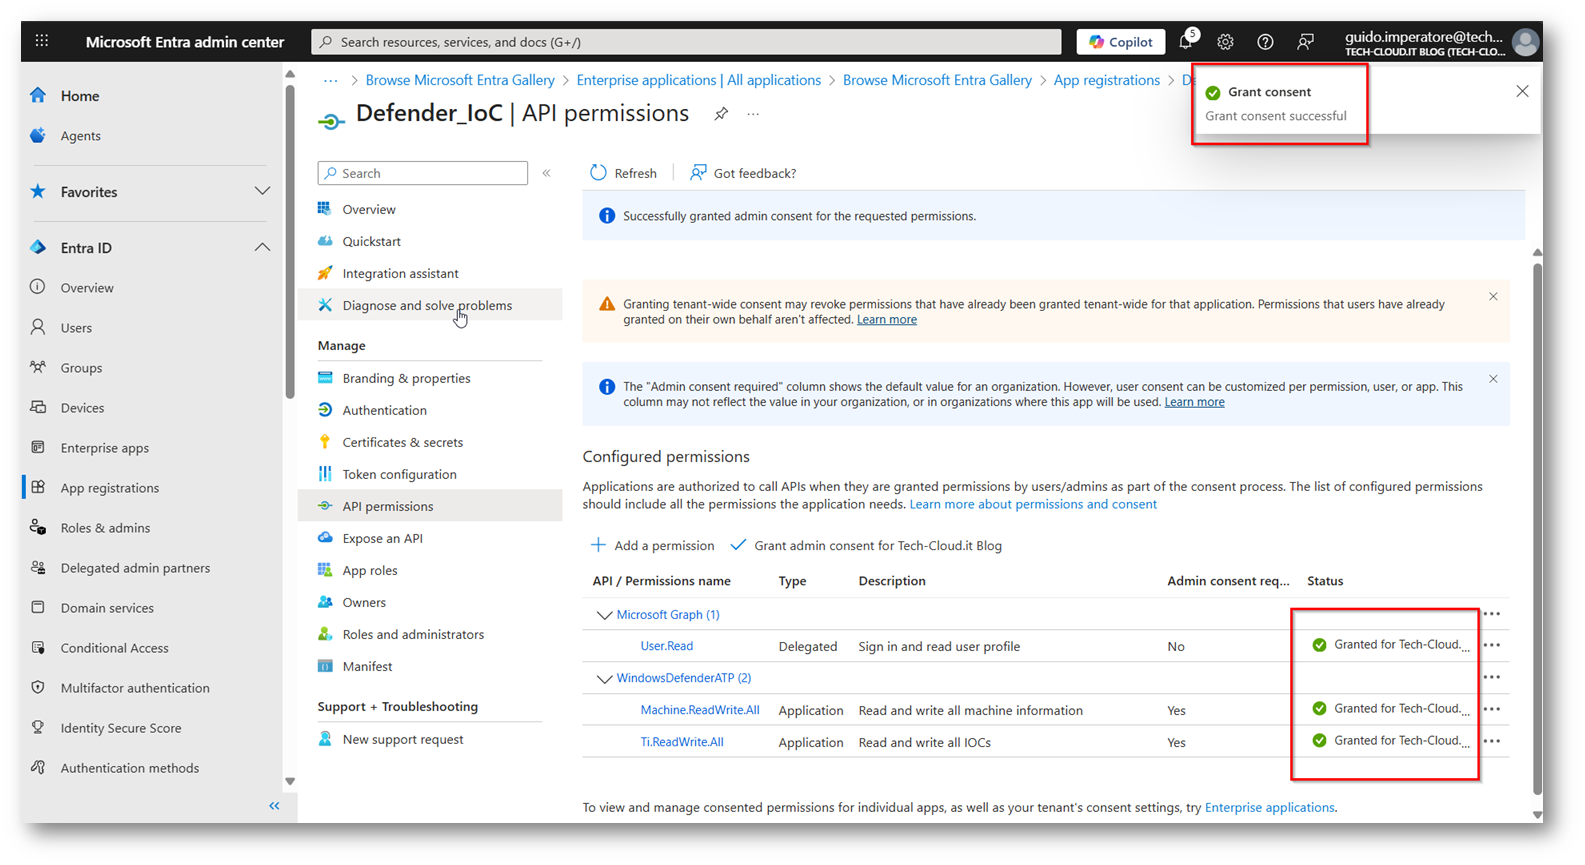
Task: Collapse the app resource menu
Action: click(x=547, y=173)
